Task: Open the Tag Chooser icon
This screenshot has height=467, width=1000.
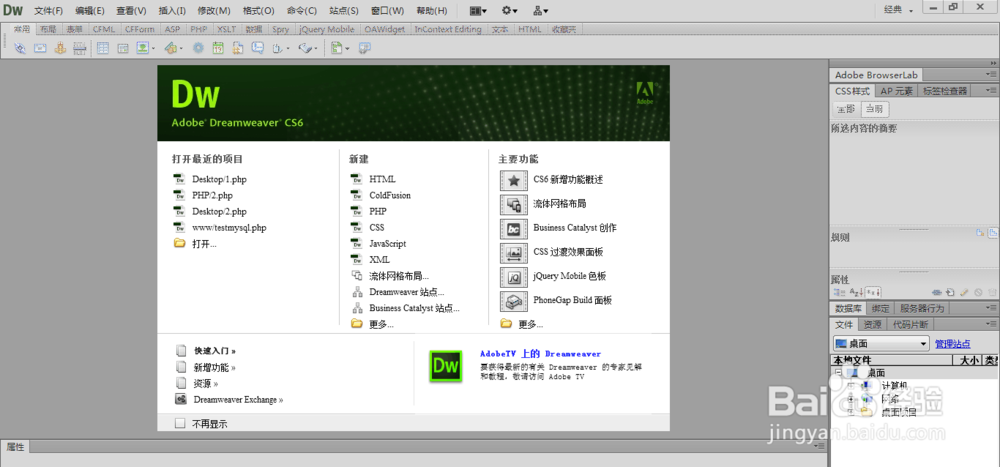Action: point(365,48)
